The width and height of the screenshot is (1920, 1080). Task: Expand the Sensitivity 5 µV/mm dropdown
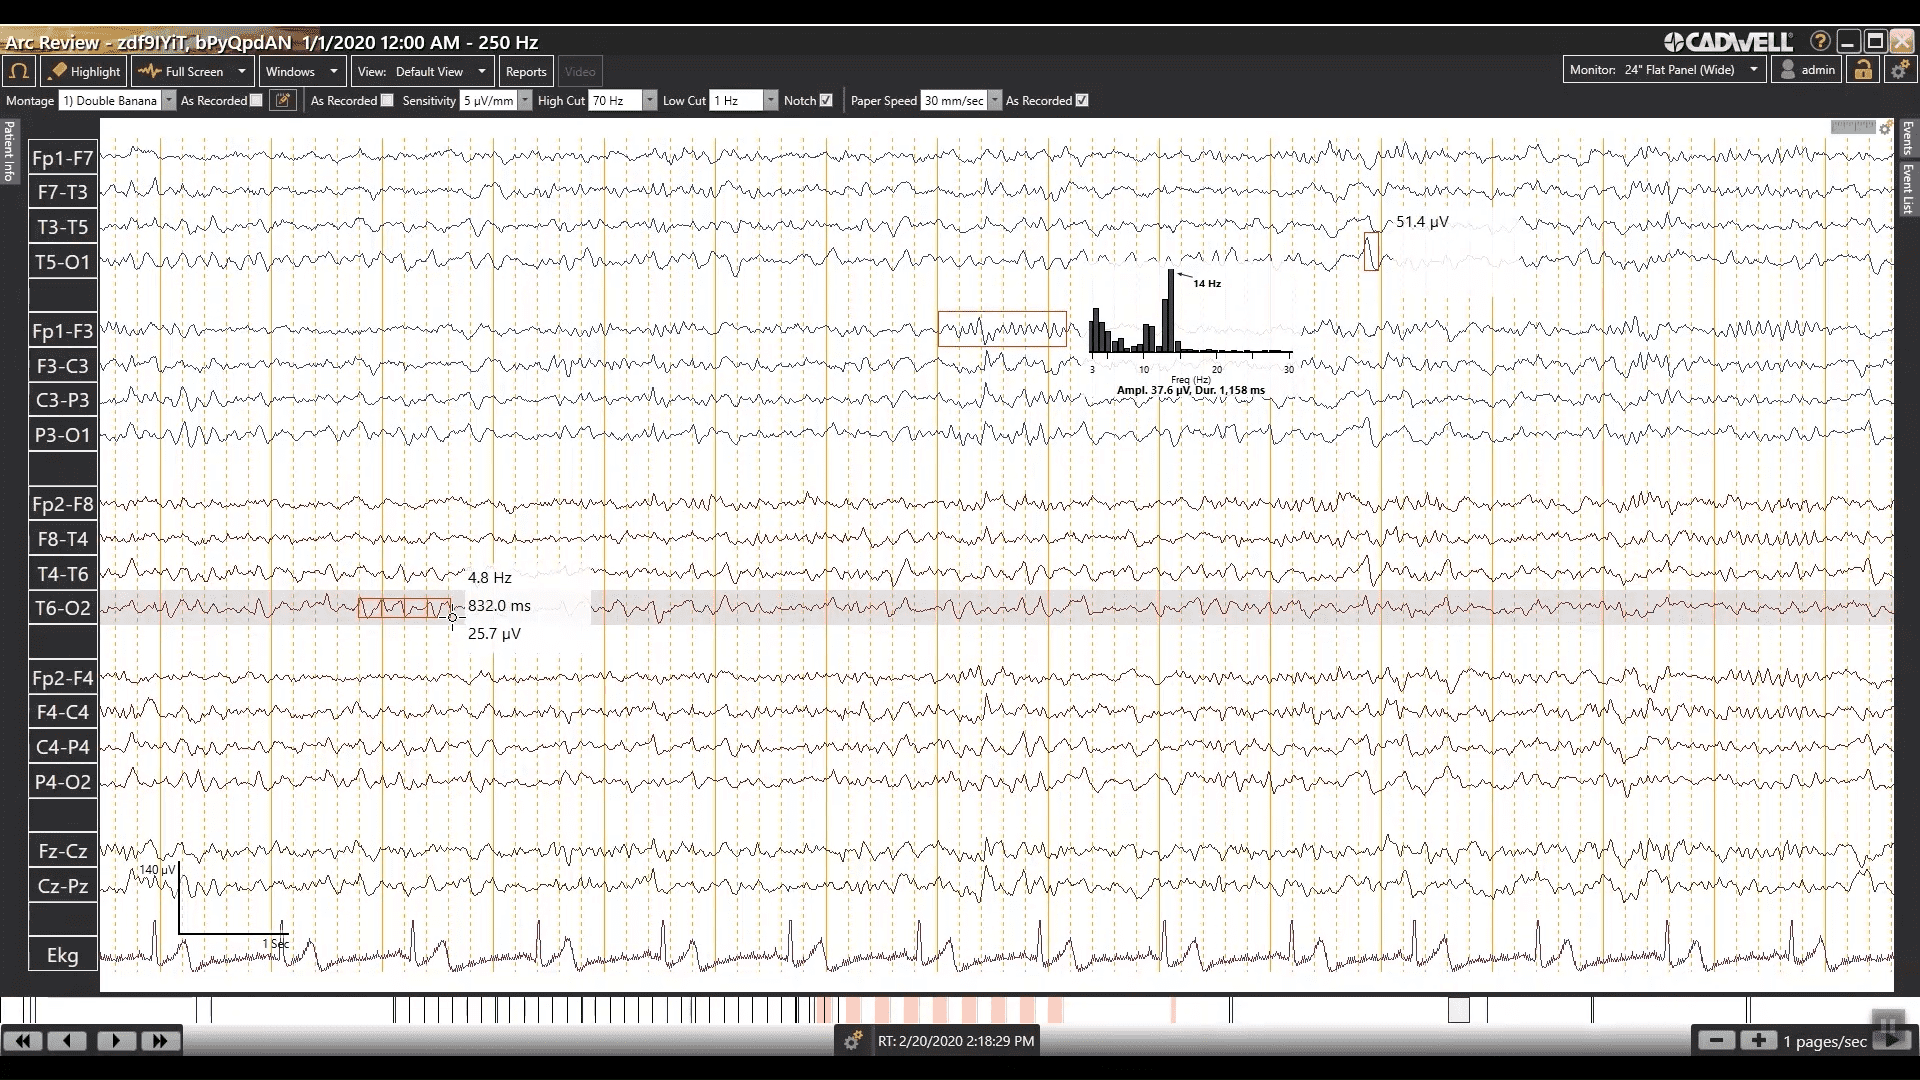coord(525,100)
